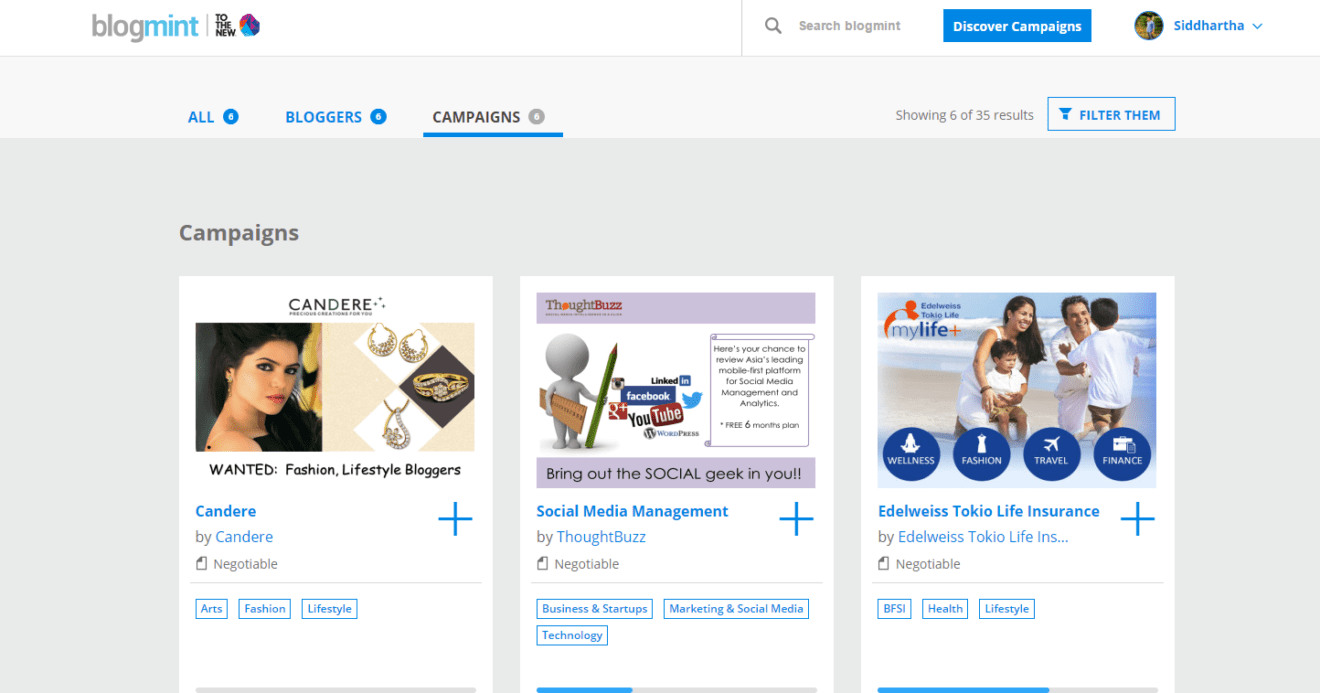
Task: Click the Business & Startups tag
Action: pyautogui.click(x=595, y=609)
